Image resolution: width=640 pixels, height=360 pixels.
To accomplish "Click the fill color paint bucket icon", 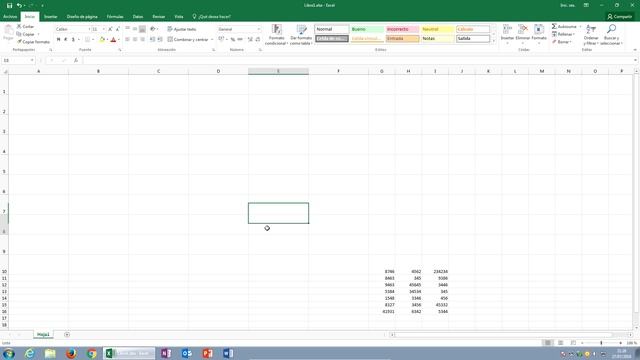I will 102,40.
